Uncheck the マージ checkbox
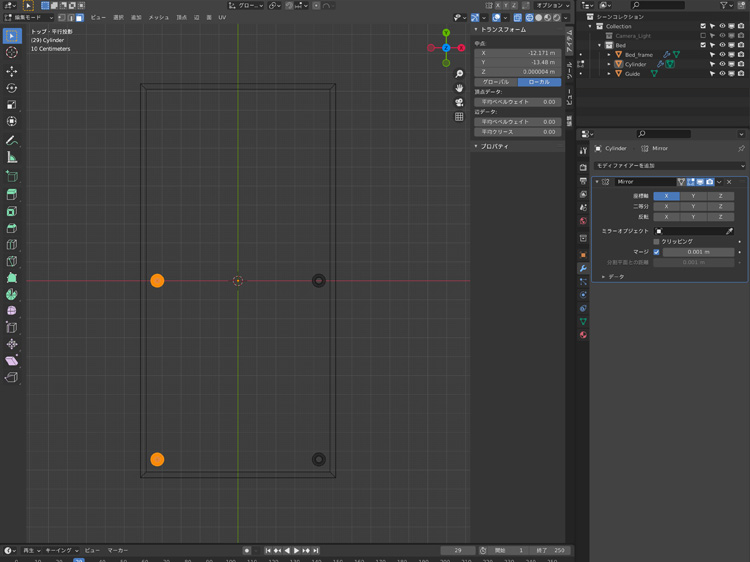Image resolution: width=750 pixels, height=562 pixels. point(657,252)
